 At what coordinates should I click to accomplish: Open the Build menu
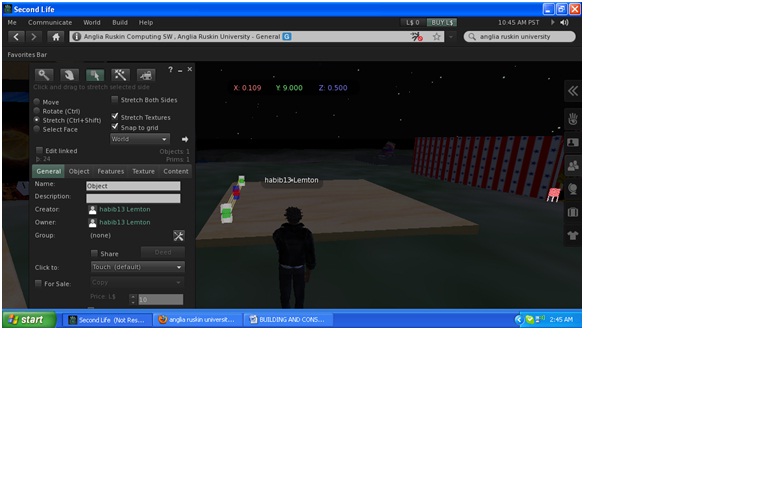tap(120, 23)
